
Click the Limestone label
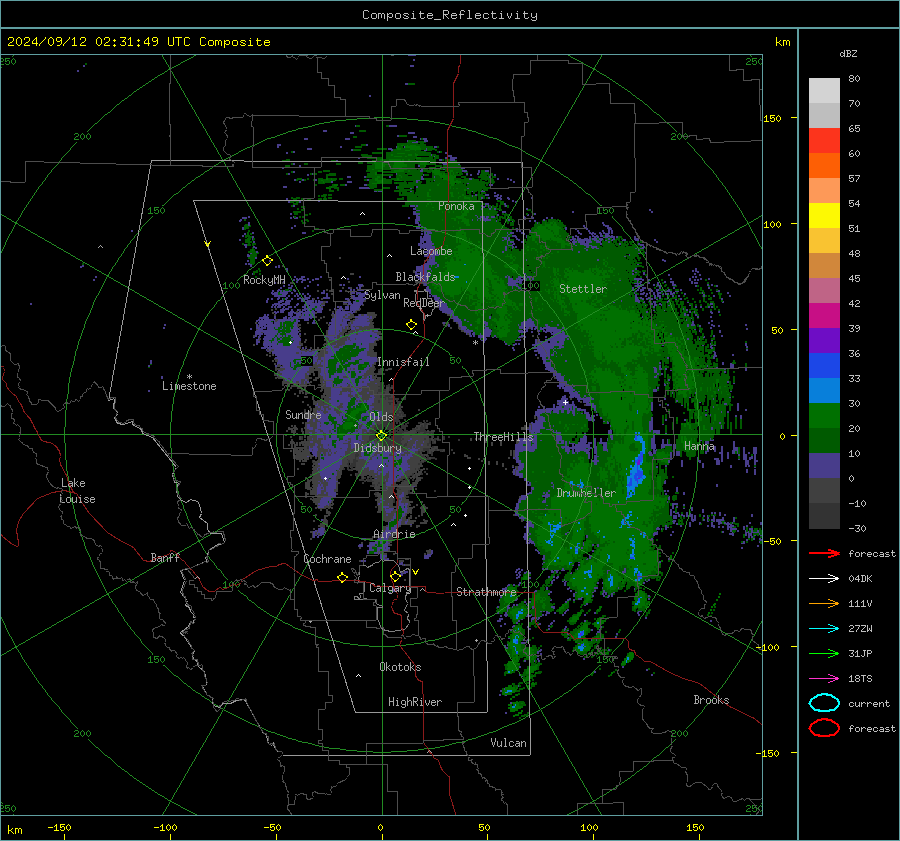(x=189, y=386)
